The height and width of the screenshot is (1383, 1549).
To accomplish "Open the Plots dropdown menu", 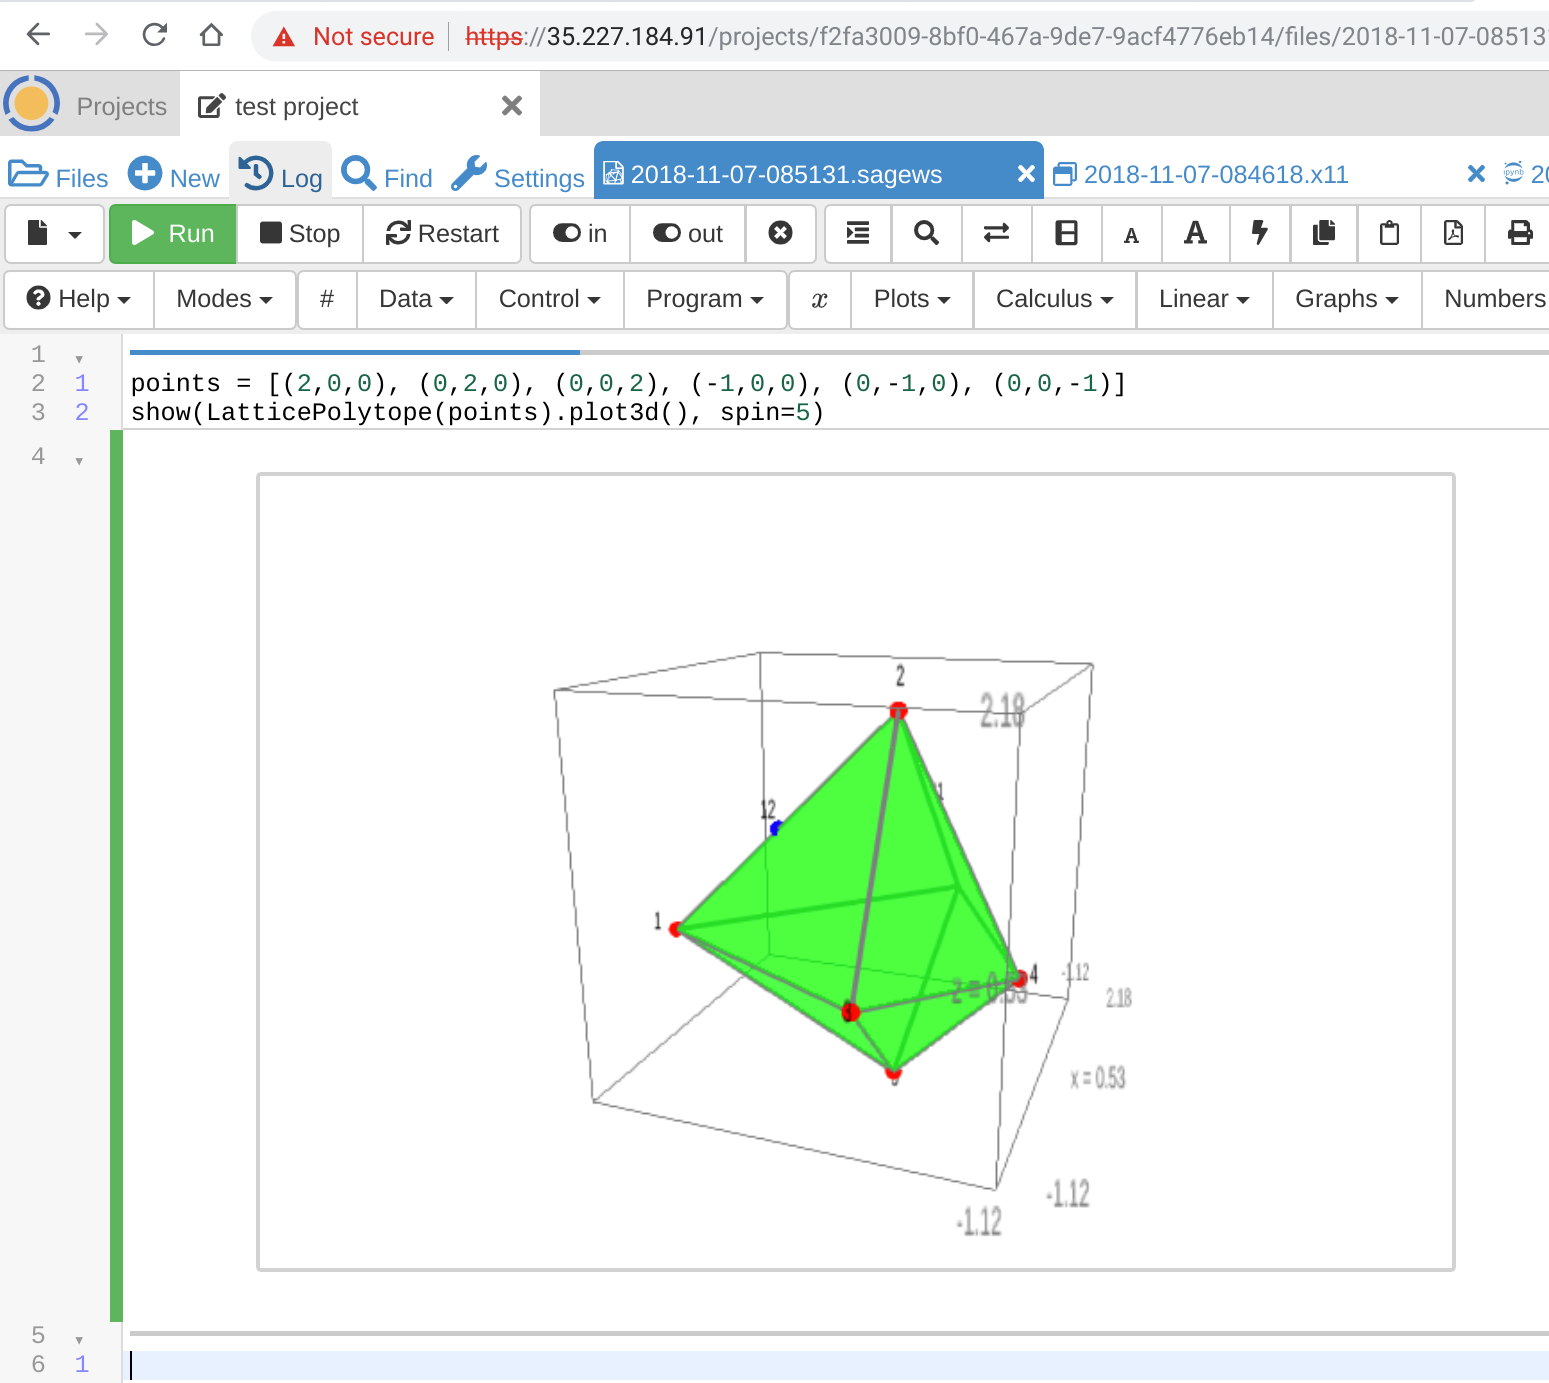I will [911, 299].
